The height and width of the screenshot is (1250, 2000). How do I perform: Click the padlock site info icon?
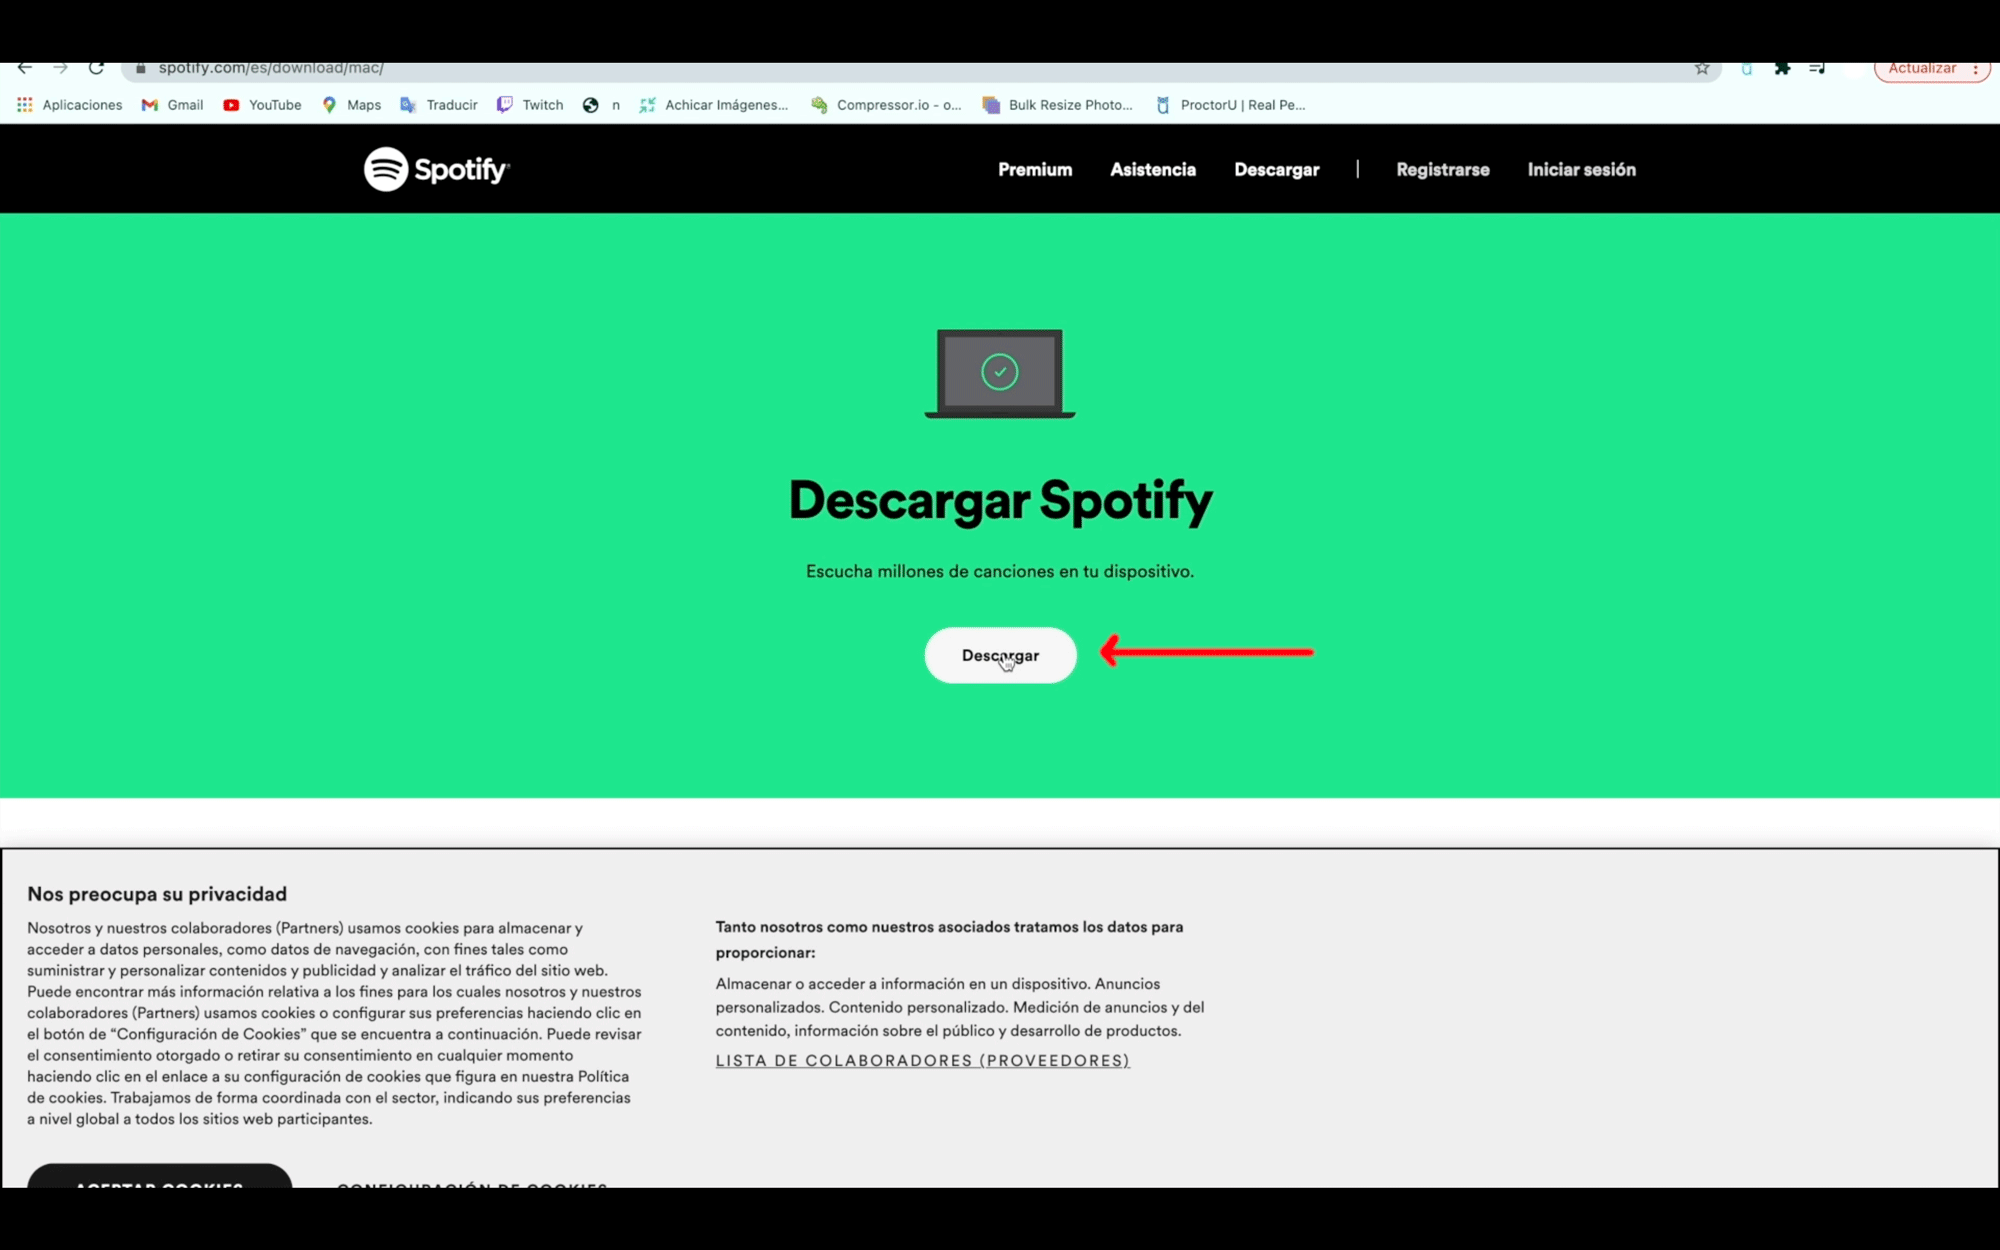coord(141,68)
